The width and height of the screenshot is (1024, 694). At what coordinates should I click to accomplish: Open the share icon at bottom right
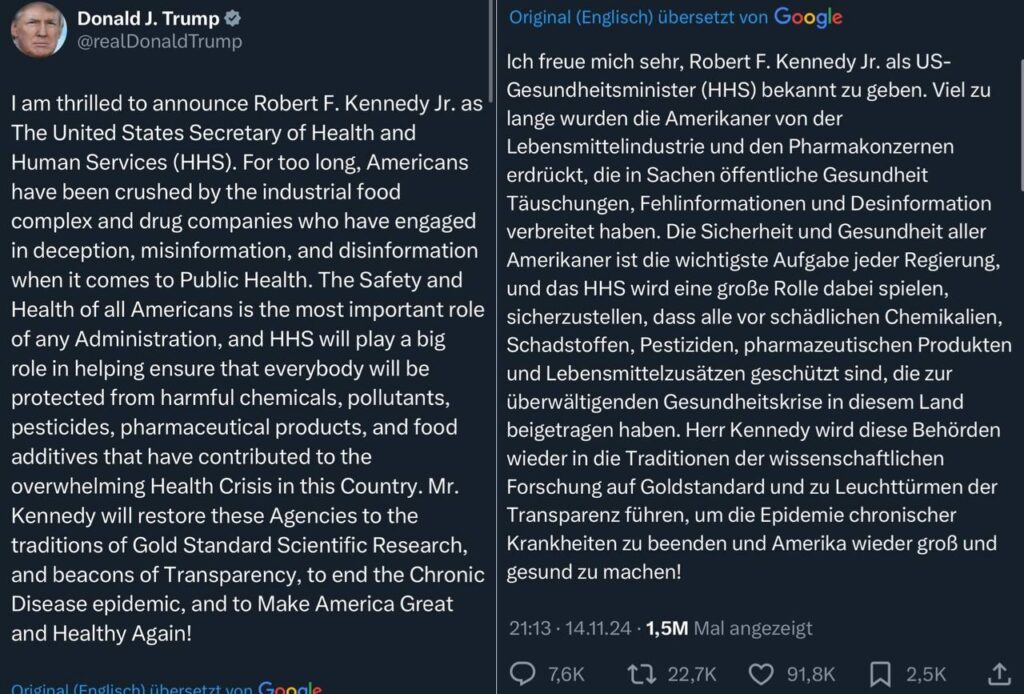pyautogui.click(x=998, y=674)
